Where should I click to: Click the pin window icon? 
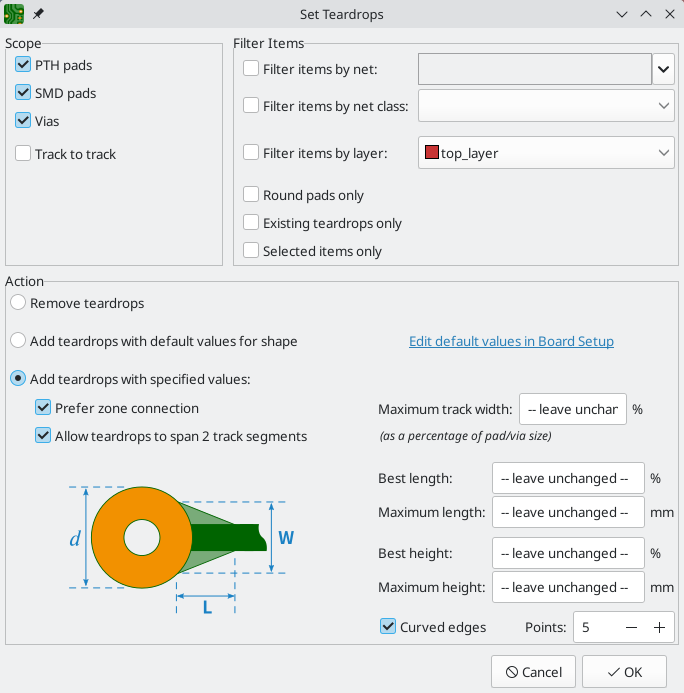click(39, 14)
